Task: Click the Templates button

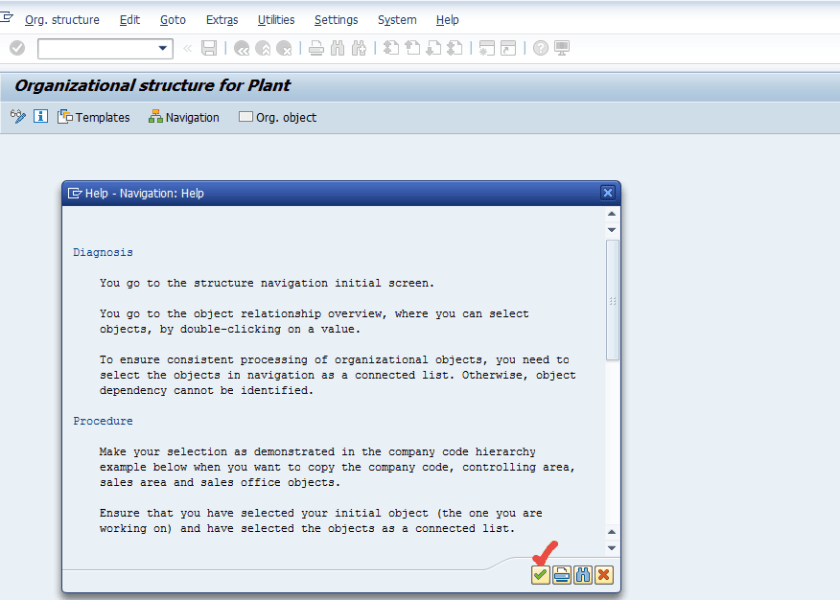Action: point(94,117)
